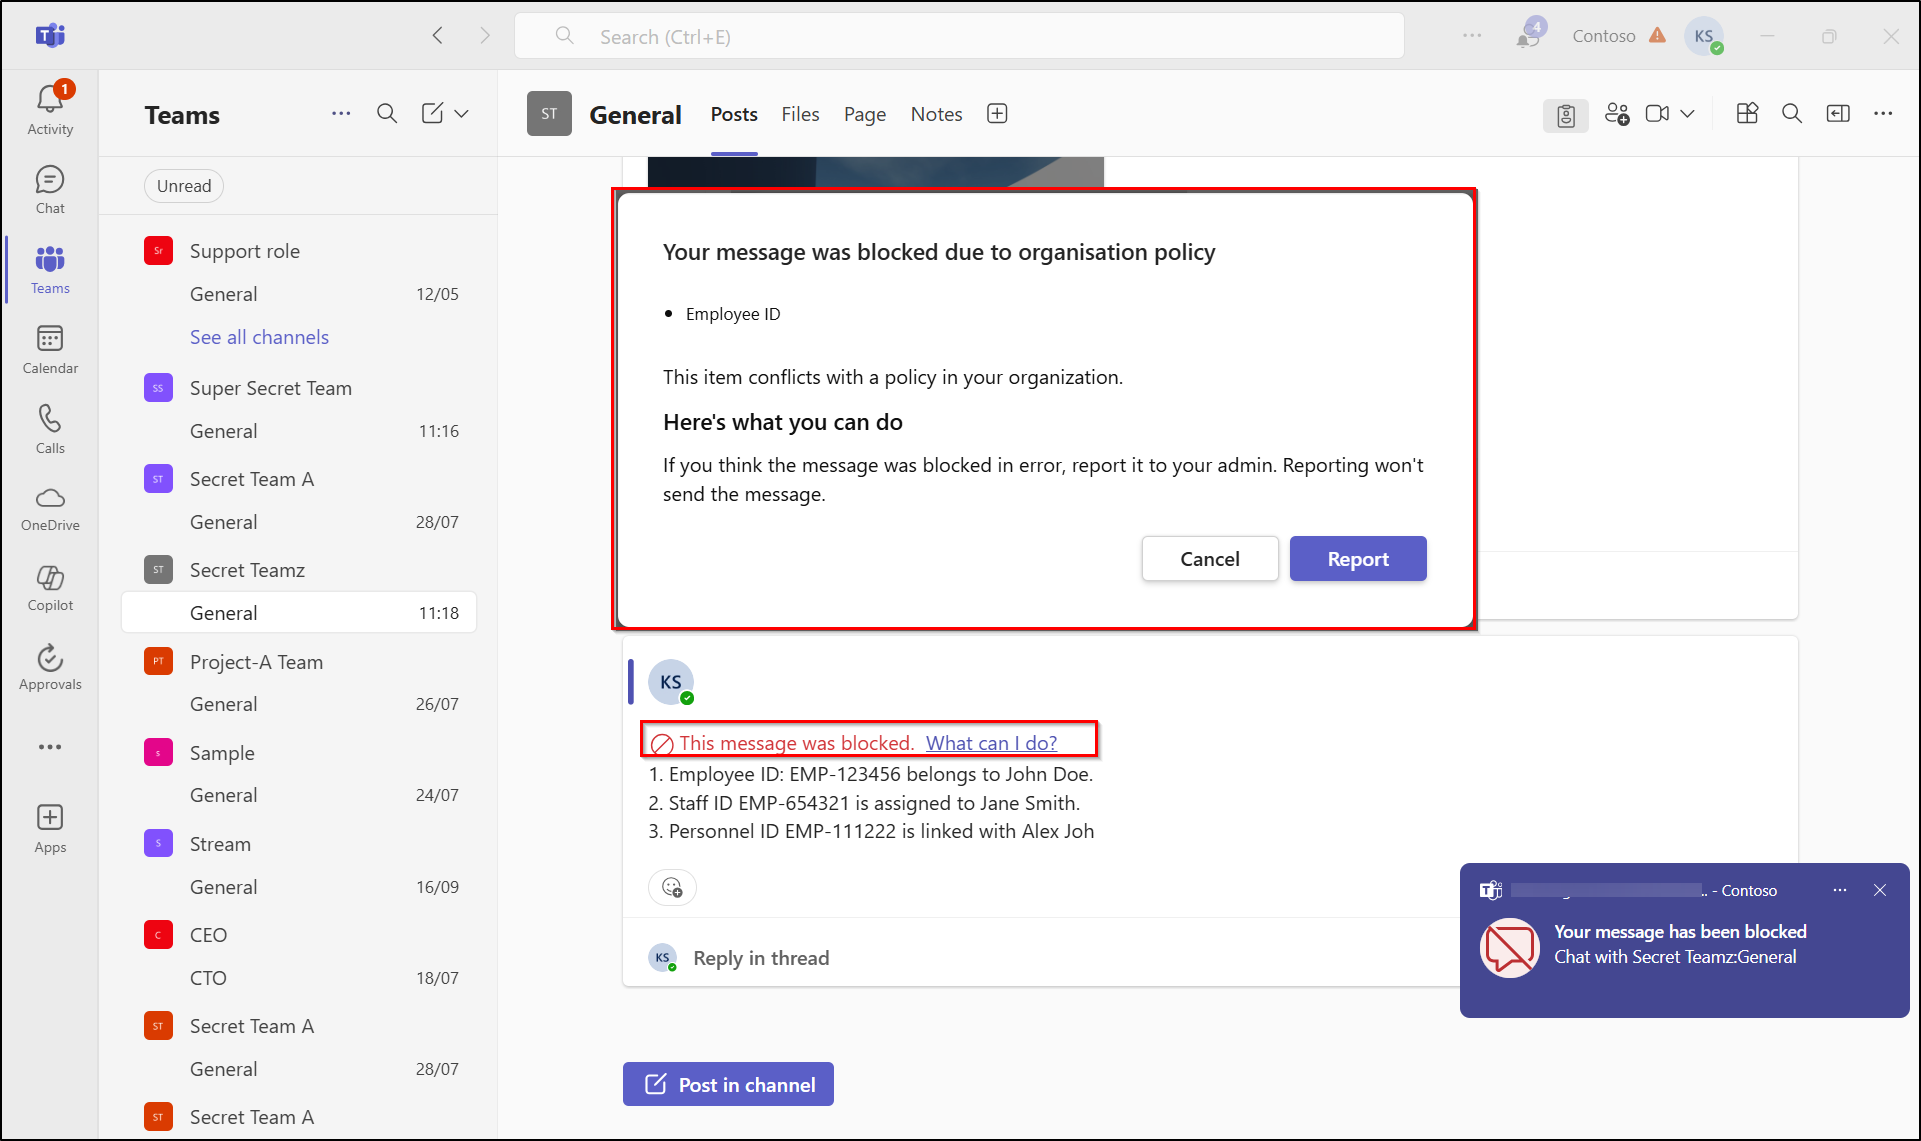The image size is (1921, 1141).
Task: Switch to the Calendar app
Action: [50, 348]
